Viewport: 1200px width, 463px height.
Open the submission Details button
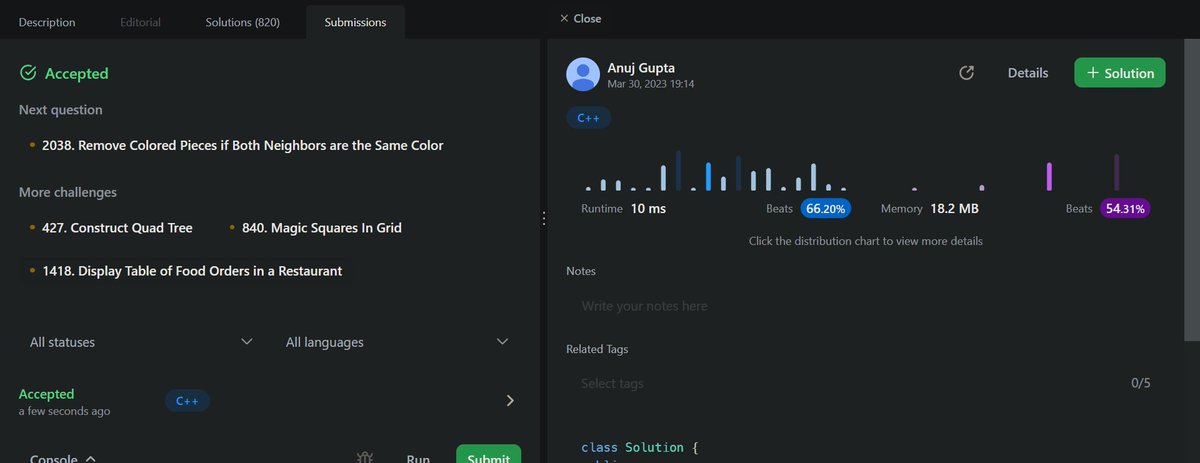point(1028,73)
